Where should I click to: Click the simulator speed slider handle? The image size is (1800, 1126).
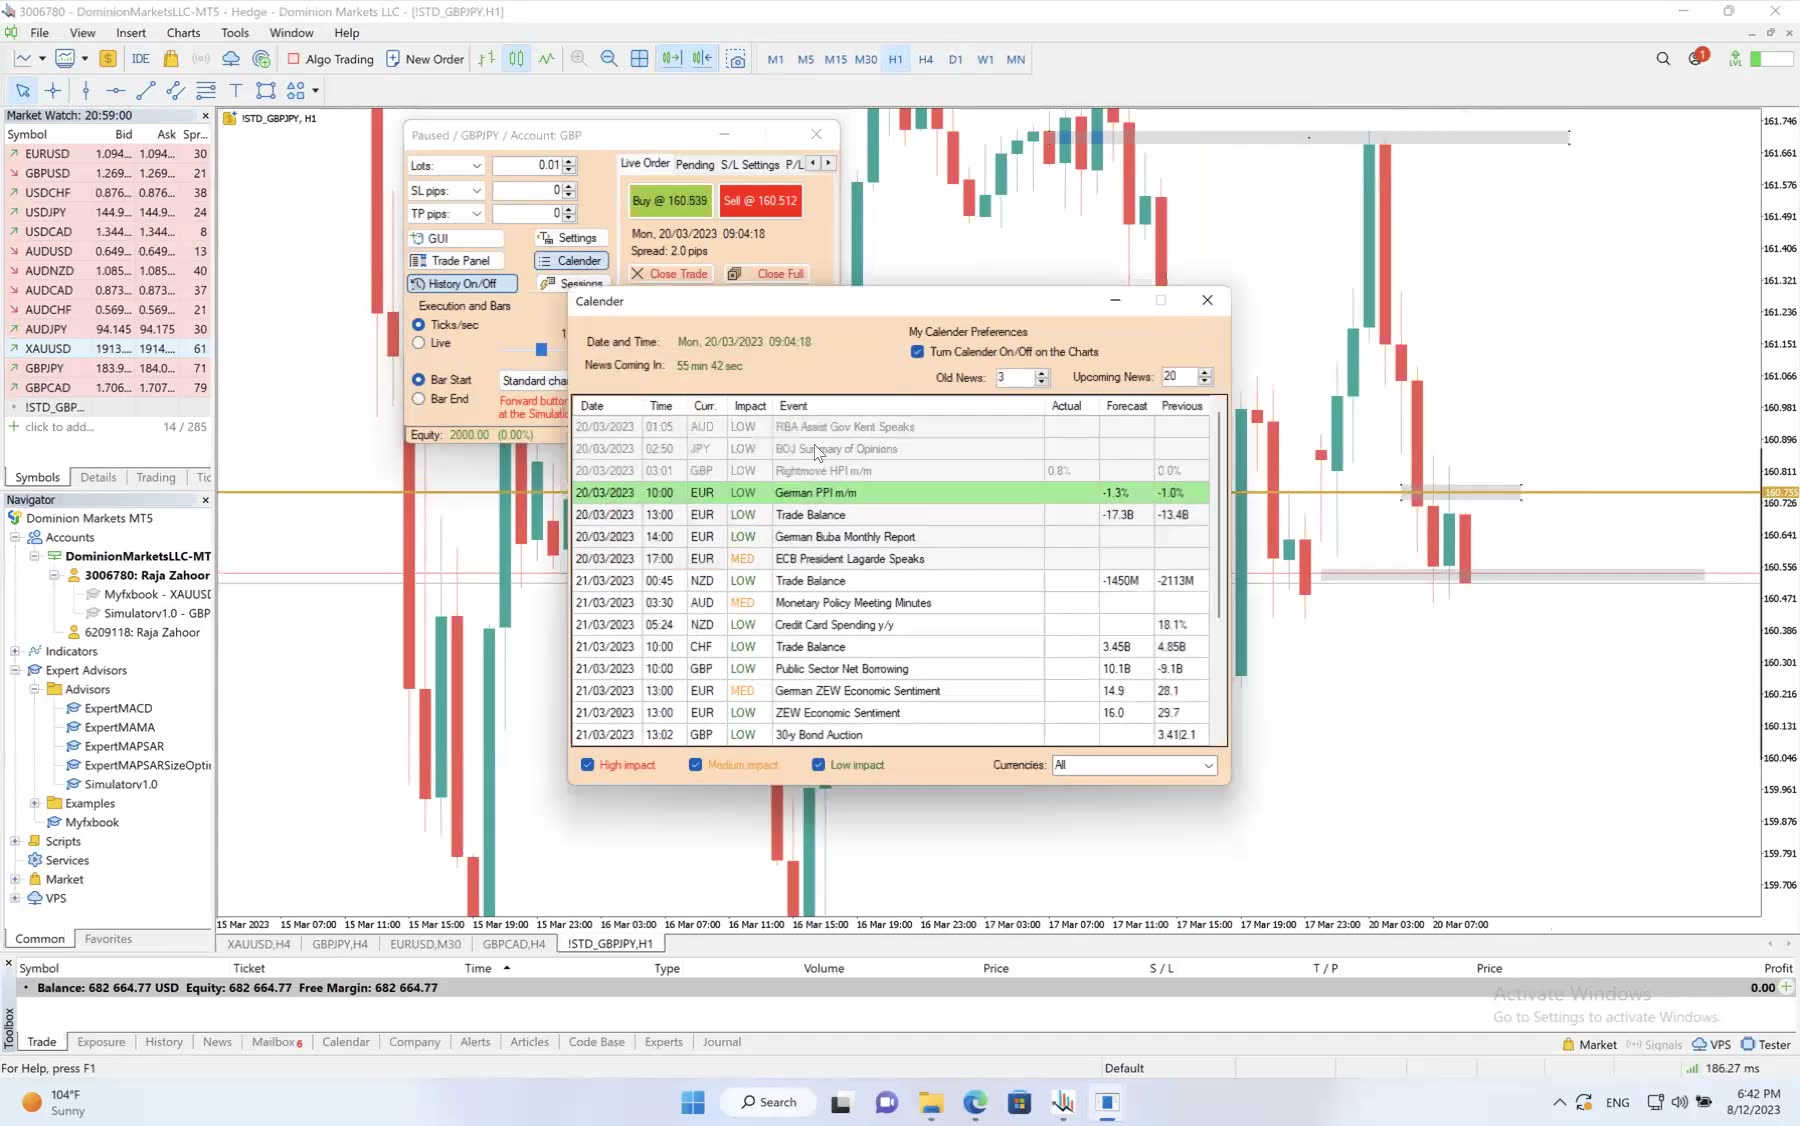541,349
